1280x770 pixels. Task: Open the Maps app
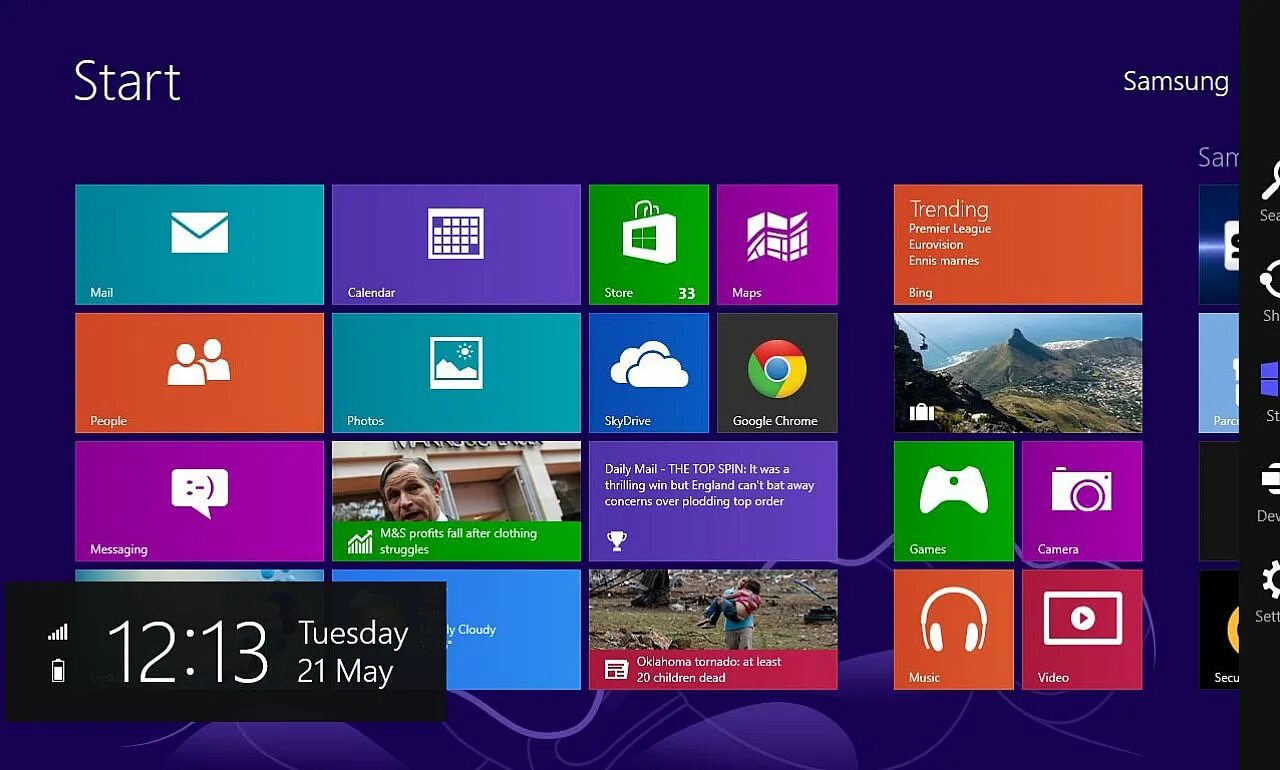click(x=777, y=243)
